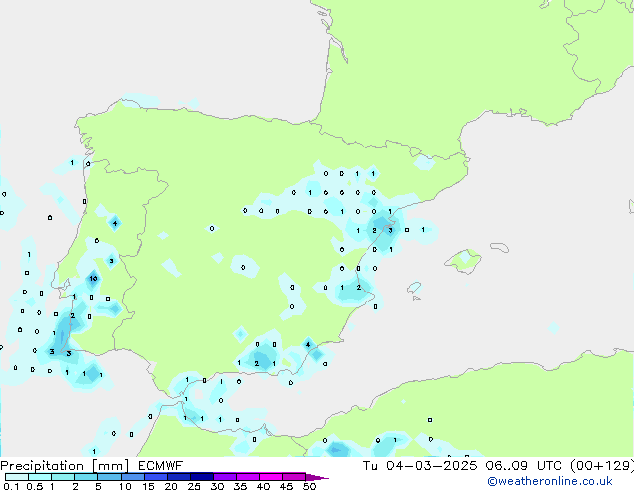Viewport: 634px width, 490px height.
Task: Click the "4" value near southeast Spain coast
Action: point(308,344)
